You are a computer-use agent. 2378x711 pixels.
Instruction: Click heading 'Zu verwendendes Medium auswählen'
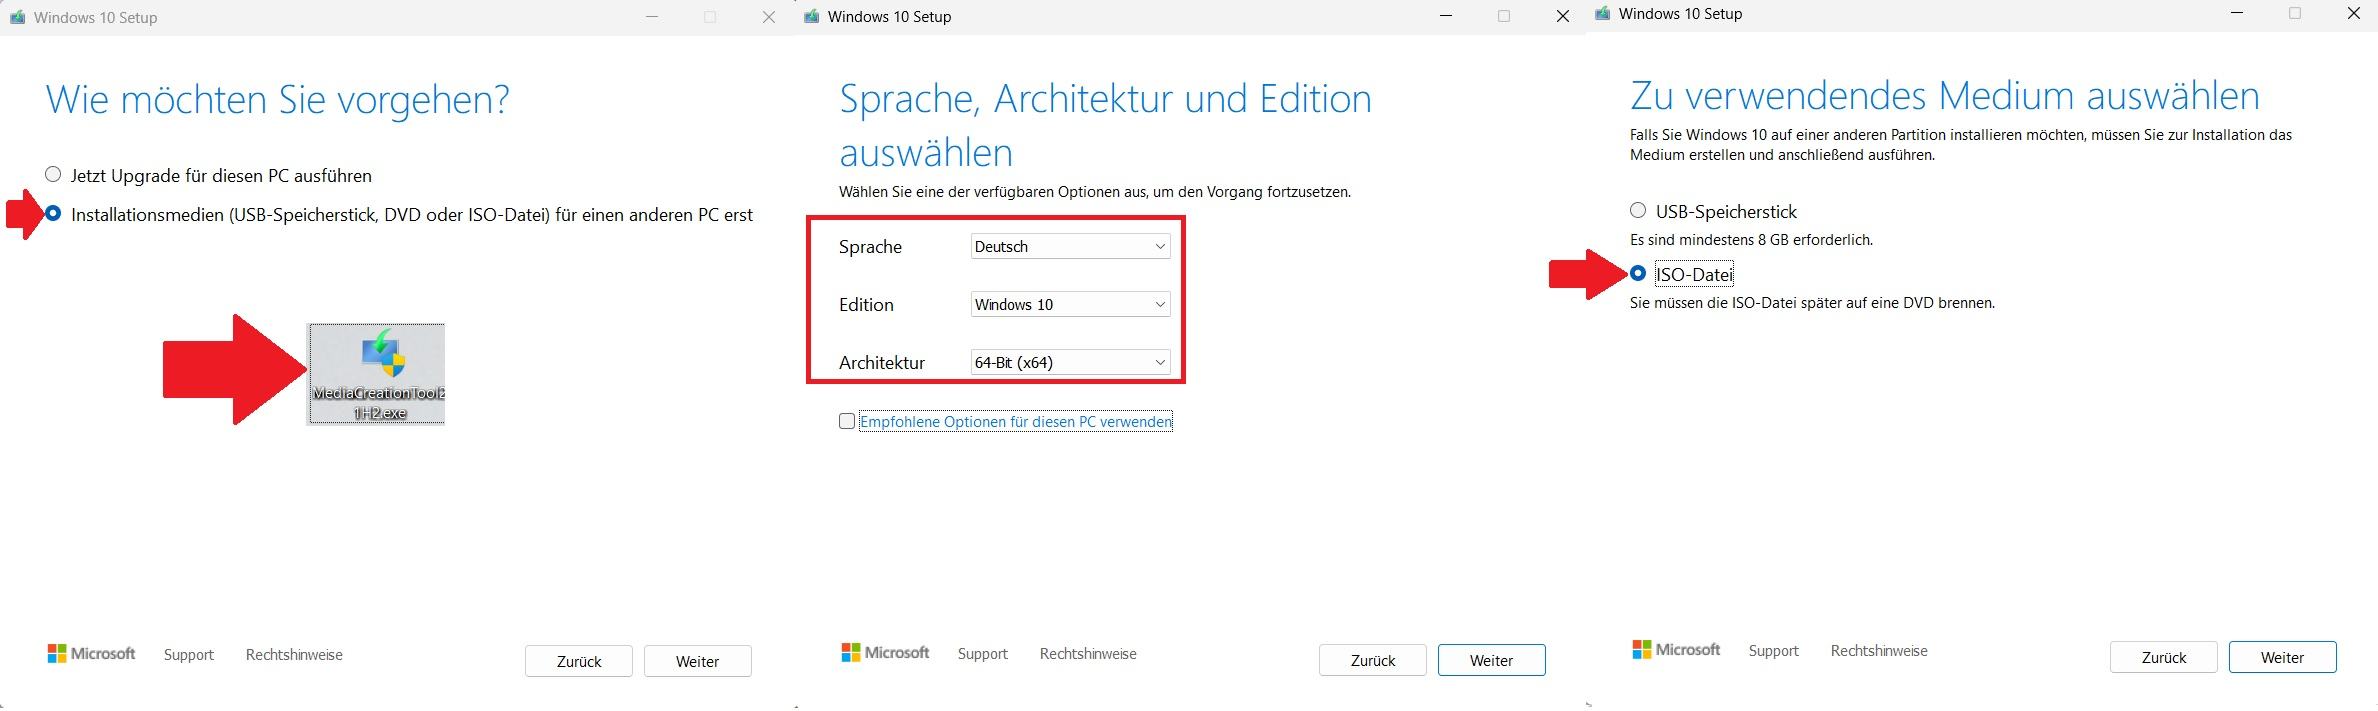pyautogui.click(x=1945, y=96)
